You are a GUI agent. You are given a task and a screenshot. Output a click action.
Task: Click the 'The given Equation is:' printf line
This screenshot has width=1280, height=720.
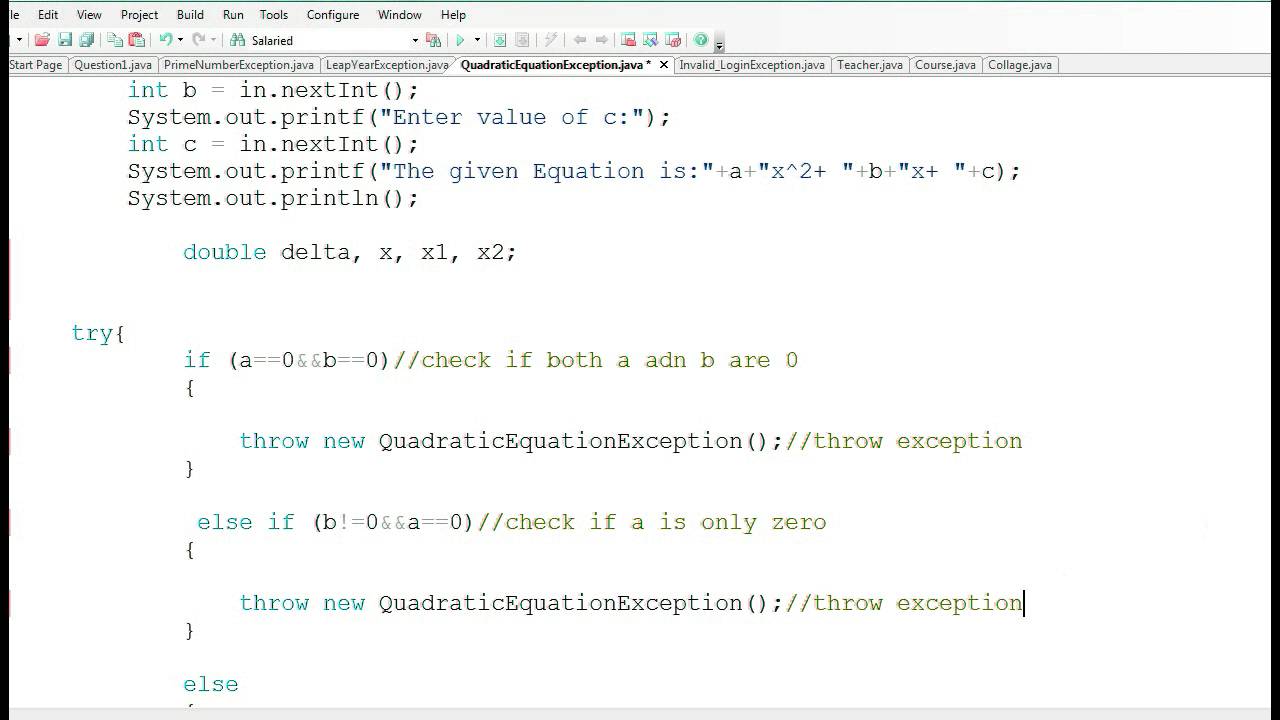574,171
